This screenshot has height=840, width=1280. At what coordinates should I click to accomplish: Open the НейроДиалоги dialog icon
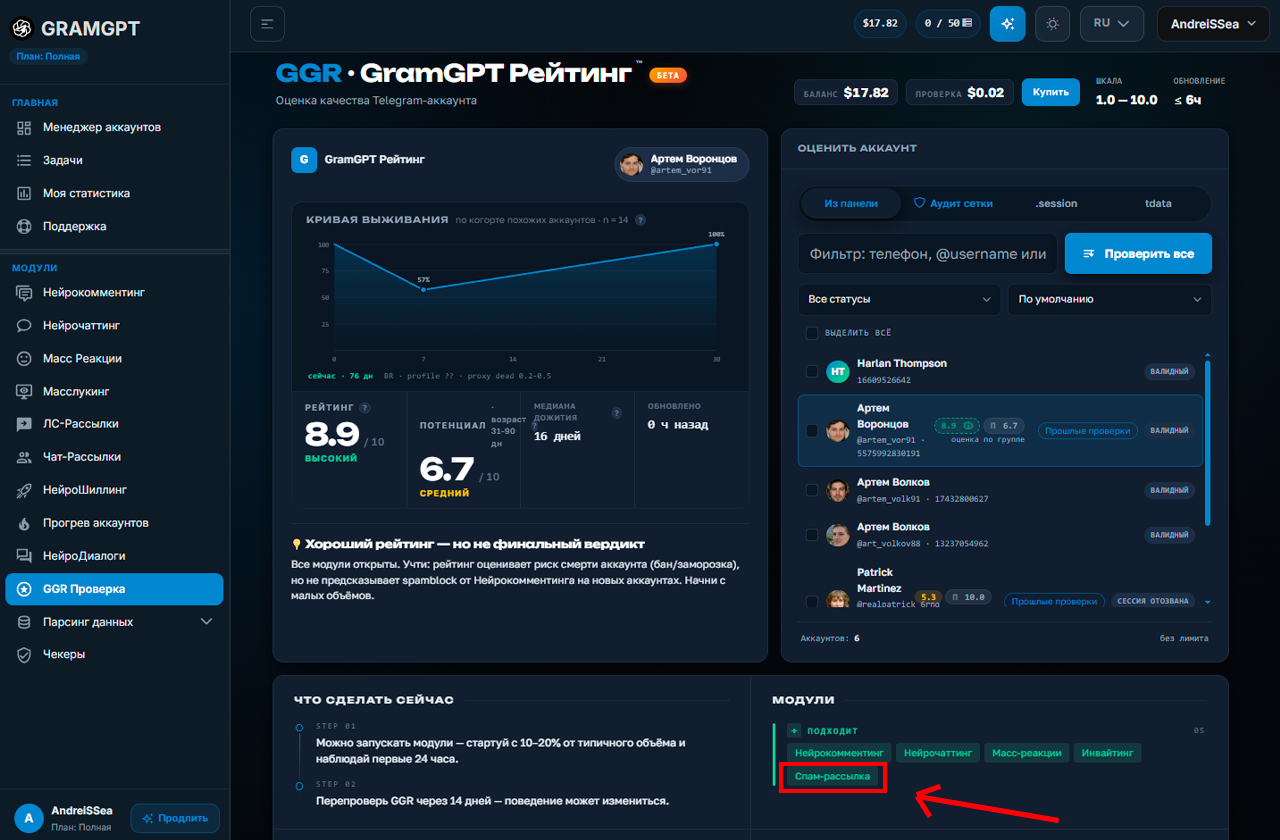coord(24,556)
